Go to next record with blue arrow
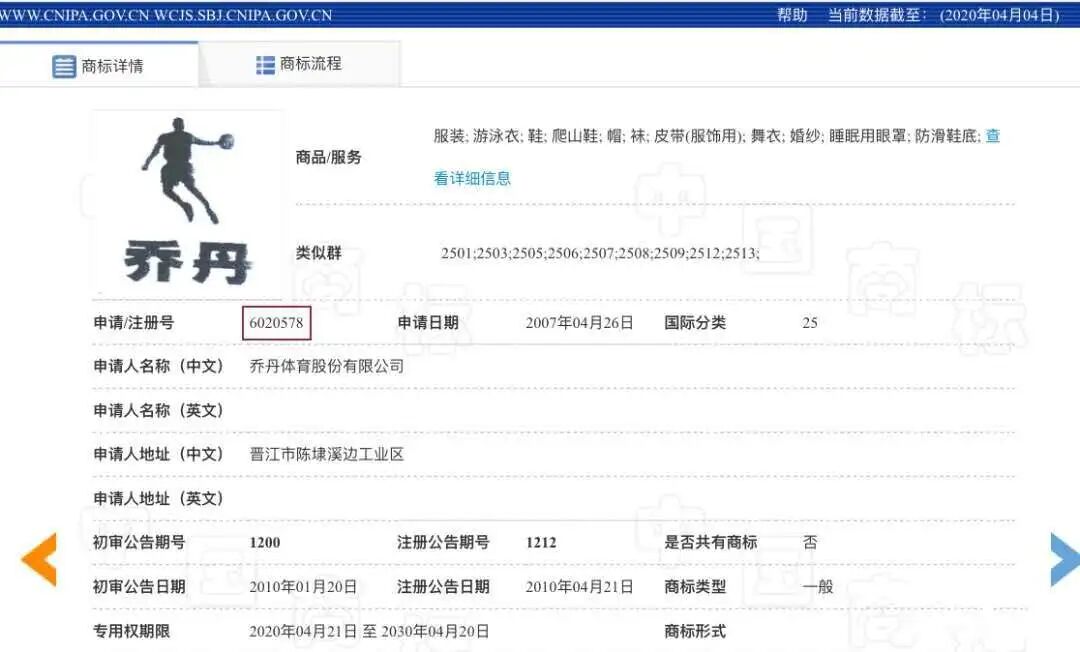 coord(1065,559)
